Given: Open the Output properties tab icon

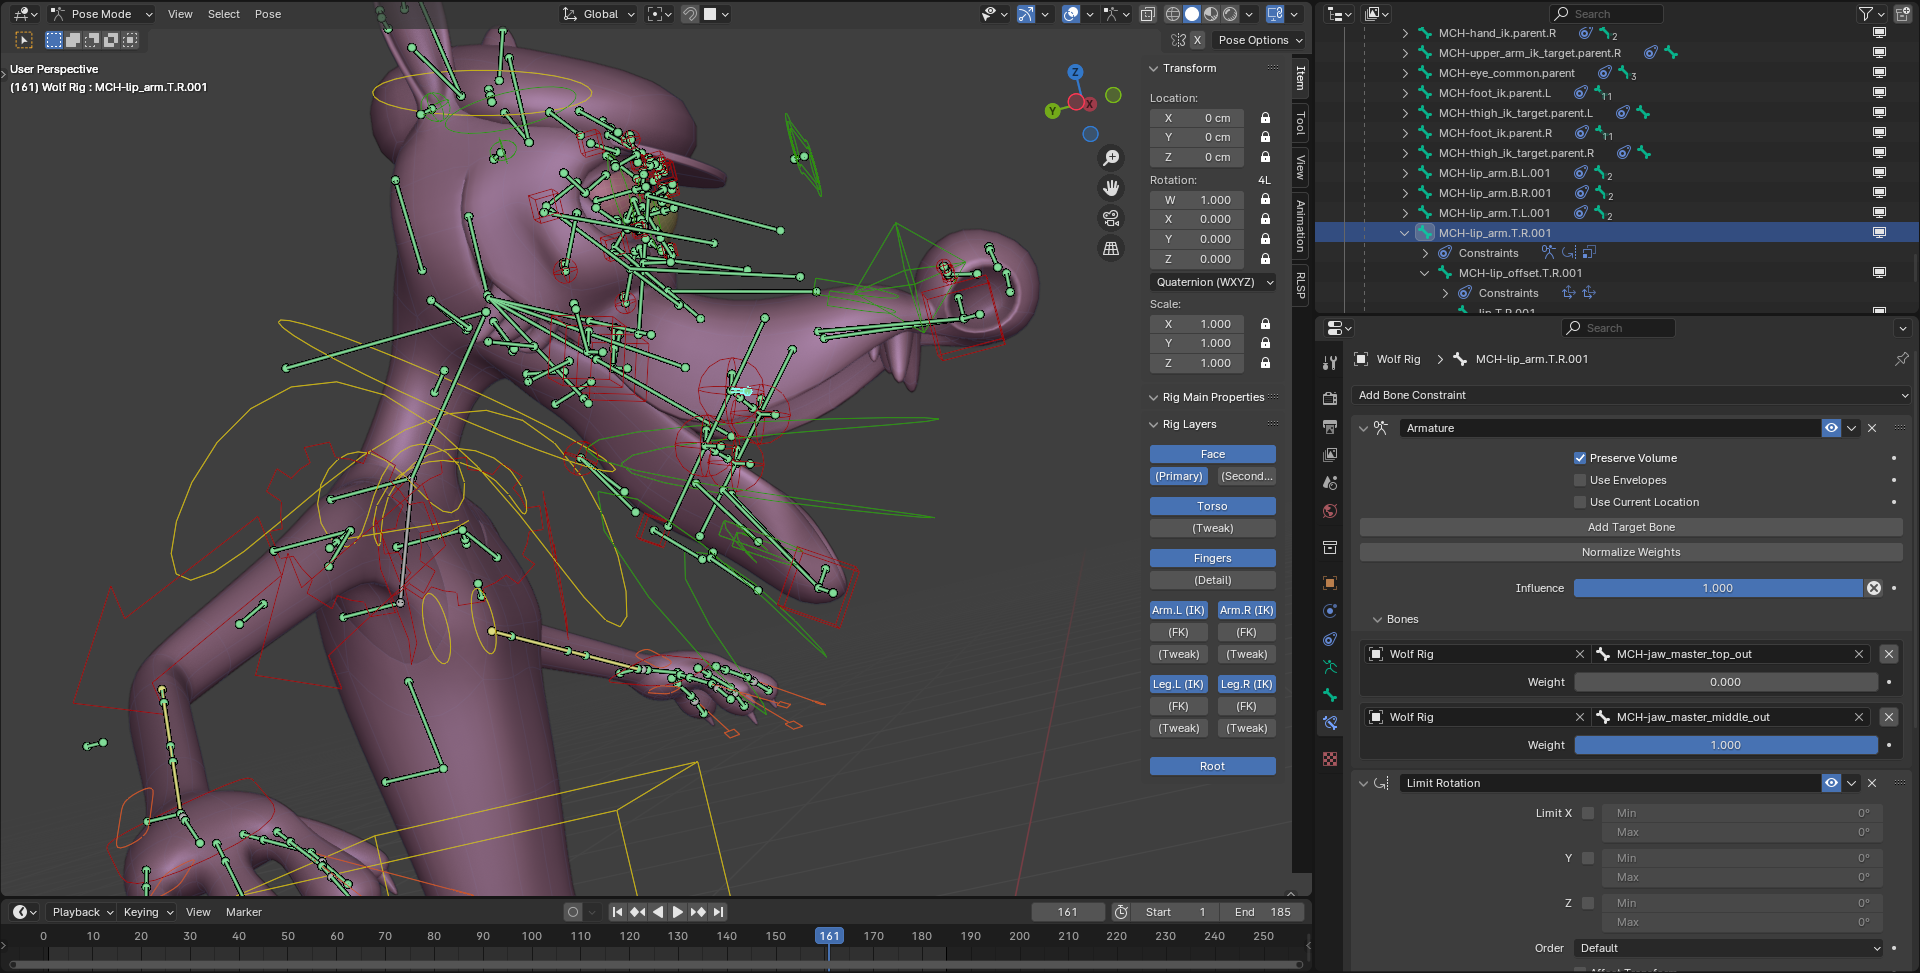Looking at the screenshot, I should 1330,426.
